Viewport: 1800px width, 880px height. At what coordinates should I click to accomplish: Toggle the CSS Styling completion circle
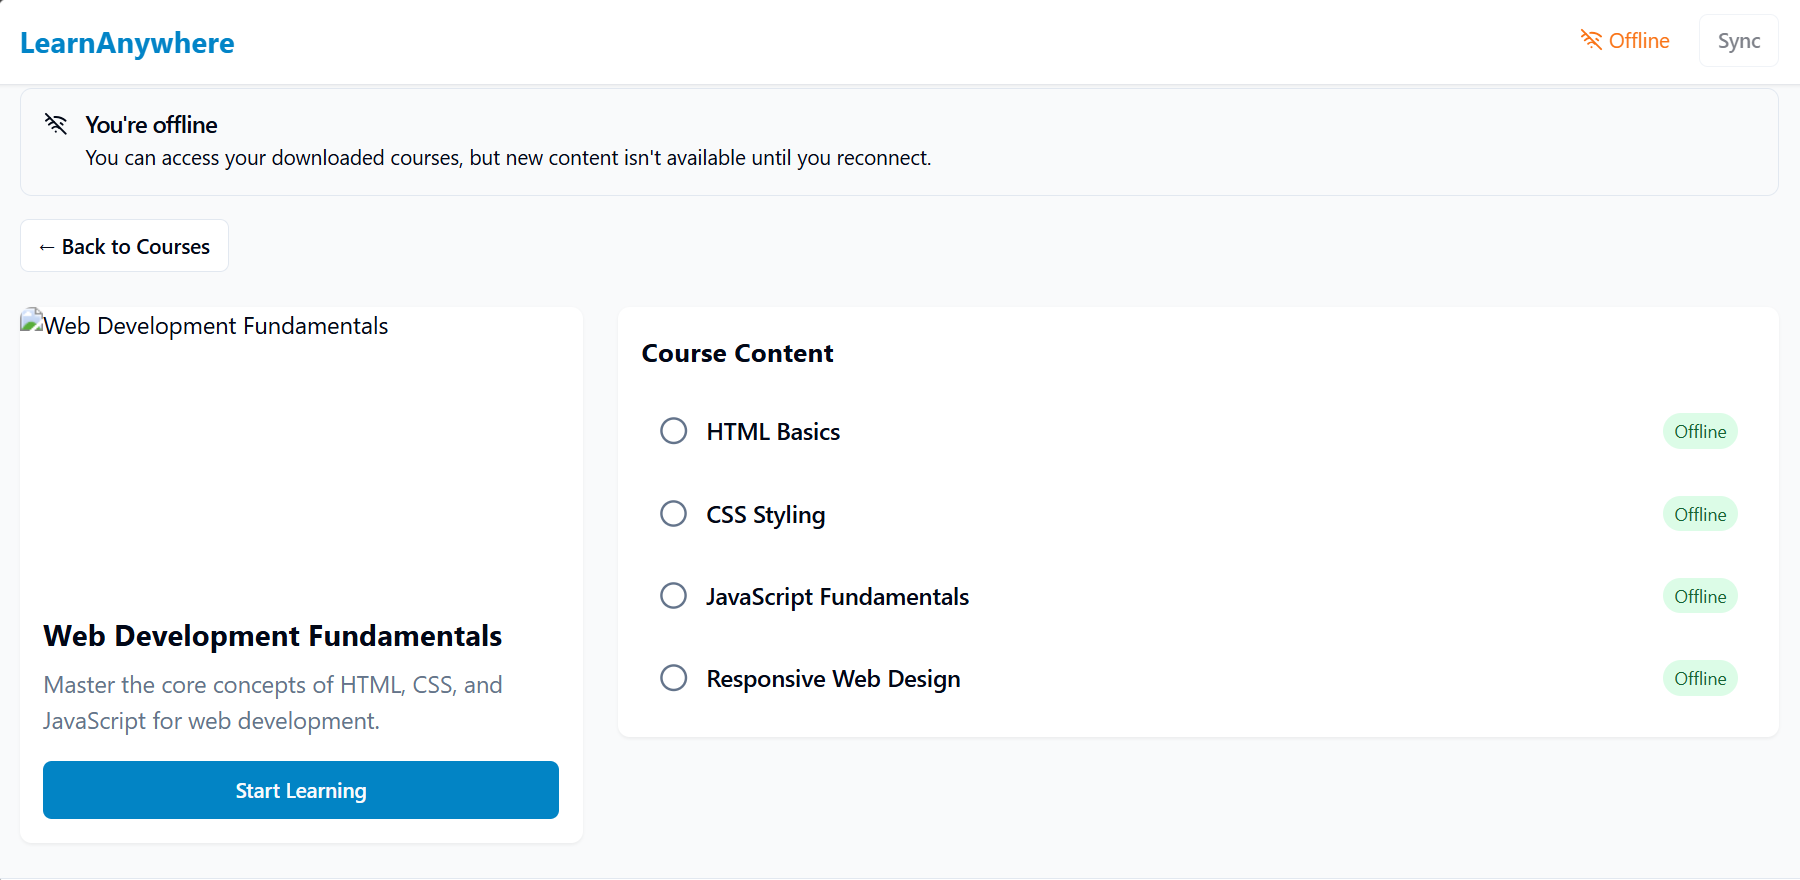coord(674,514)
